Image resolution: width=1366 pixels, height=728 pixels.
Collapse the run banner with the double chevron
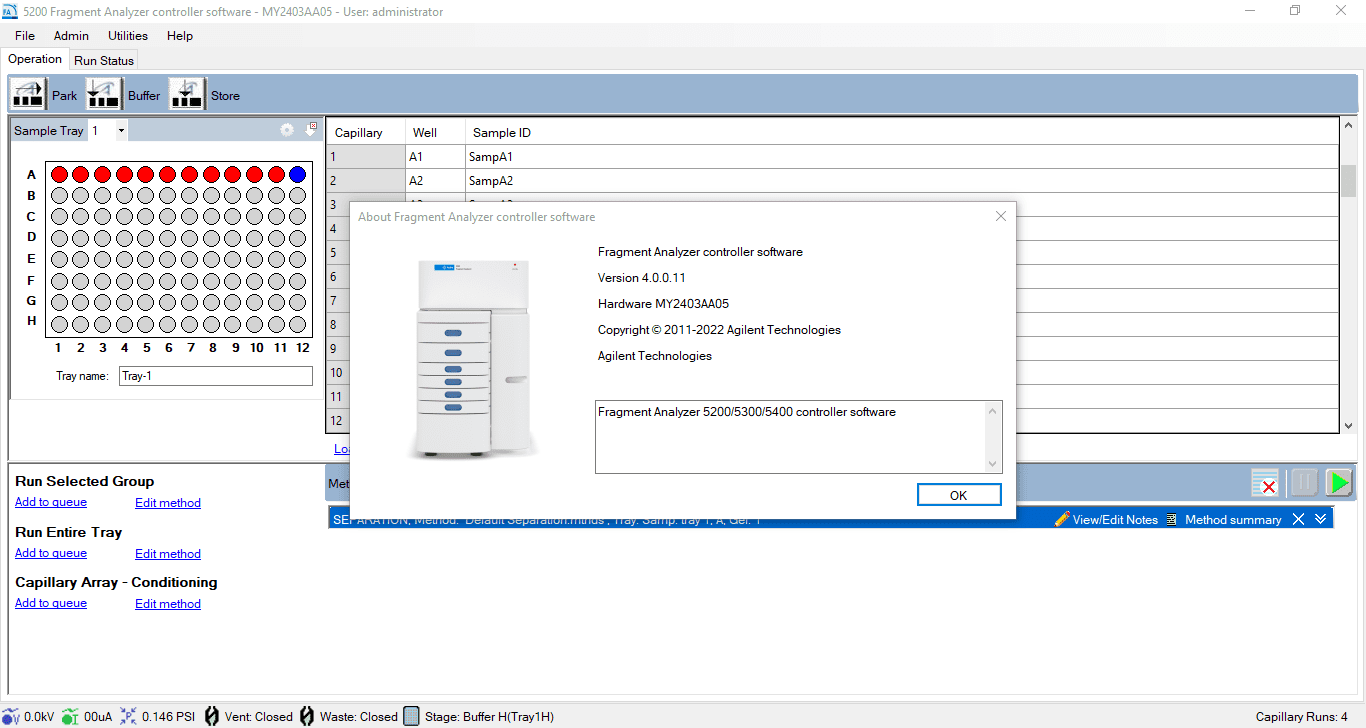coord(1320,519)
